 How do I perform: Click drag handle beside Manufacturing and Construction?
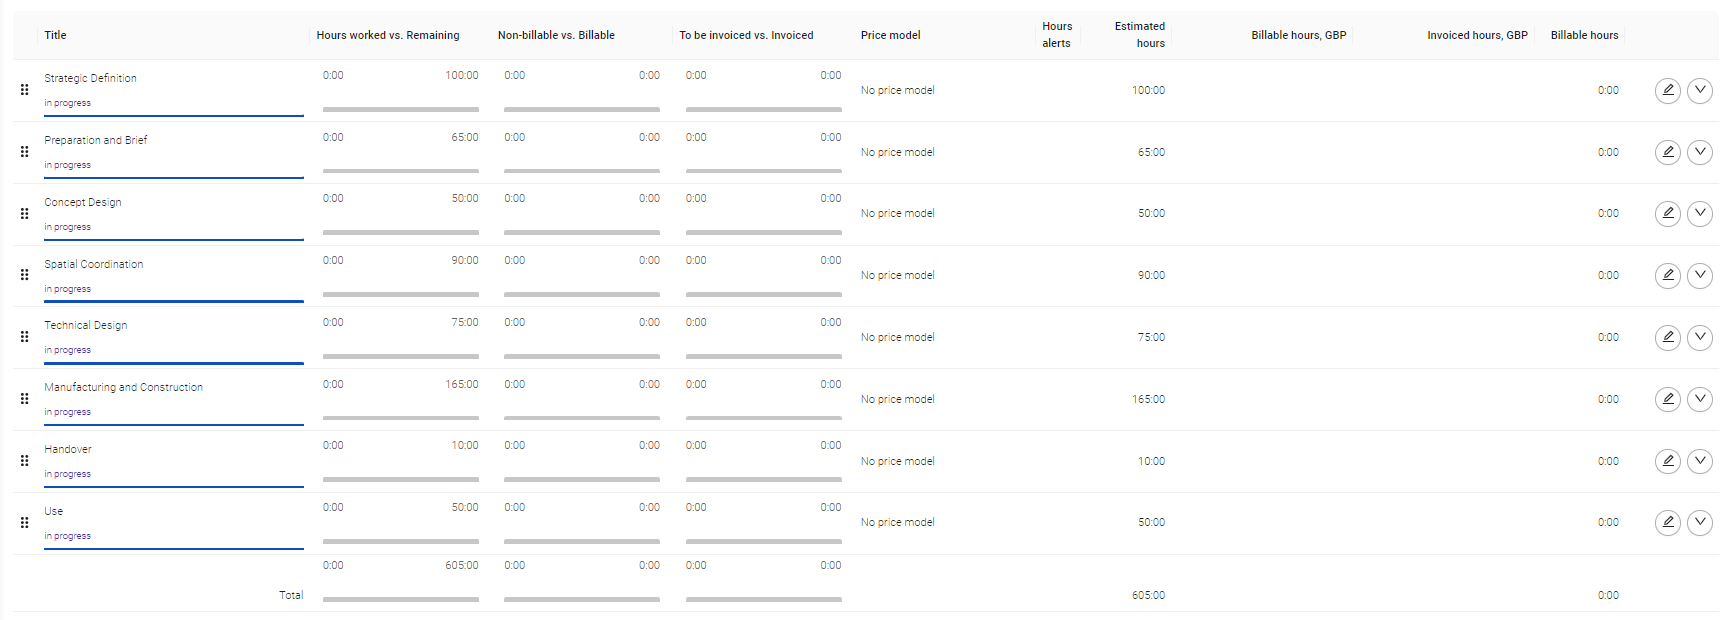24,399
